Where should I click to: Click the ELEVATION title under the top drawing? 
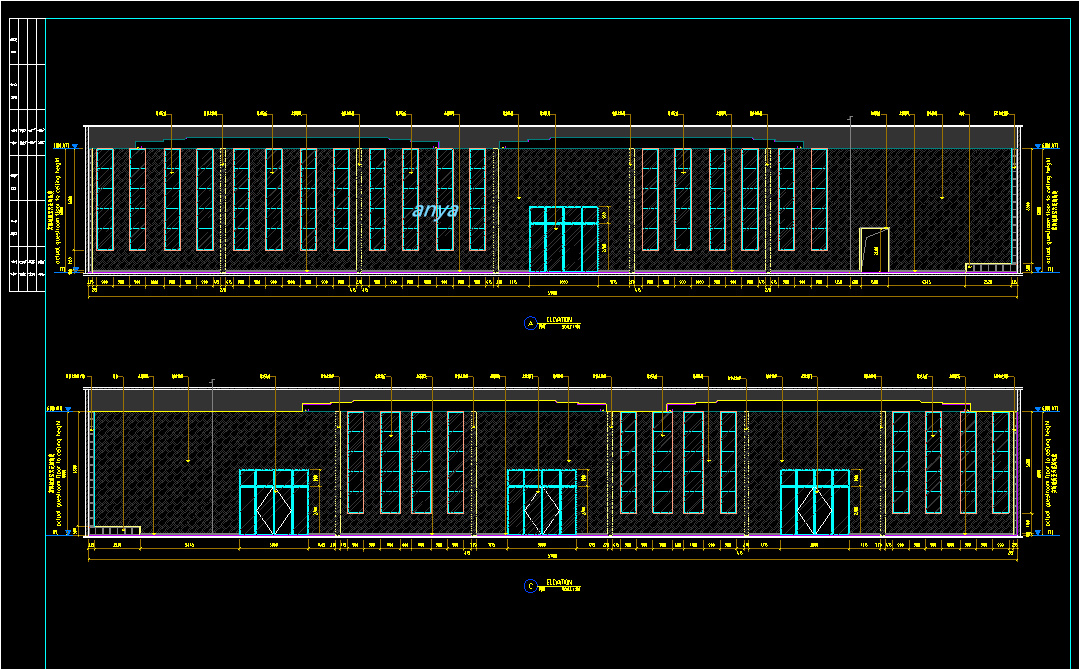[x=559, y=320]
